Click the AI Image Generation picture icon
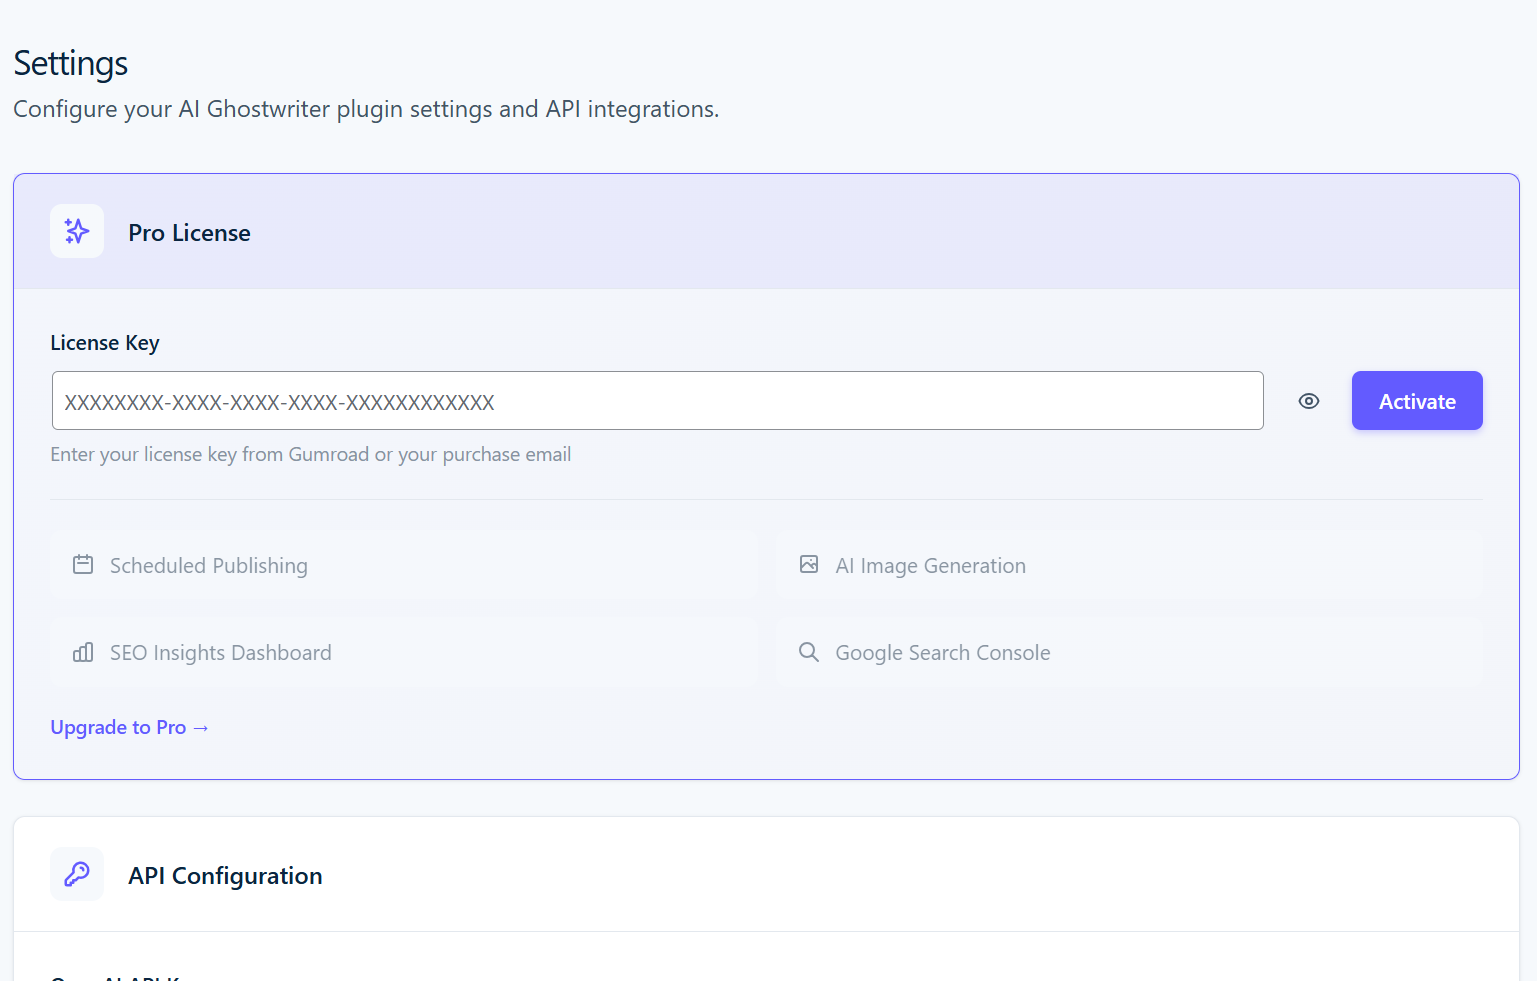 pos(809,565)
